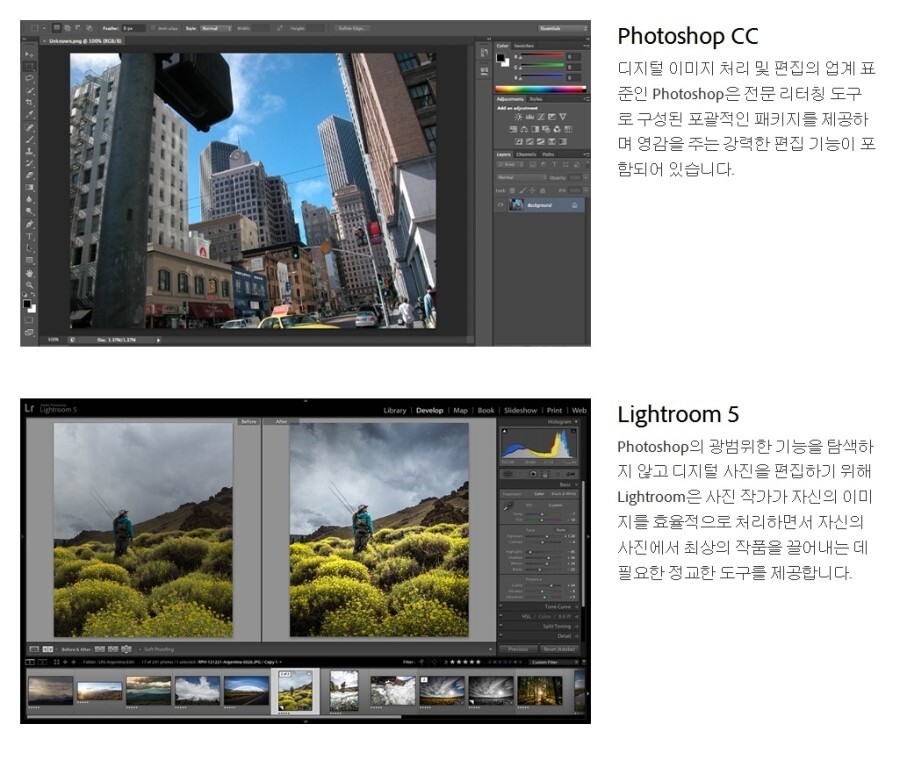The image size is (900, 767).
Task: Open the Essentials workspace dropdown in Photoshop
Action: (x=562, y=28)
